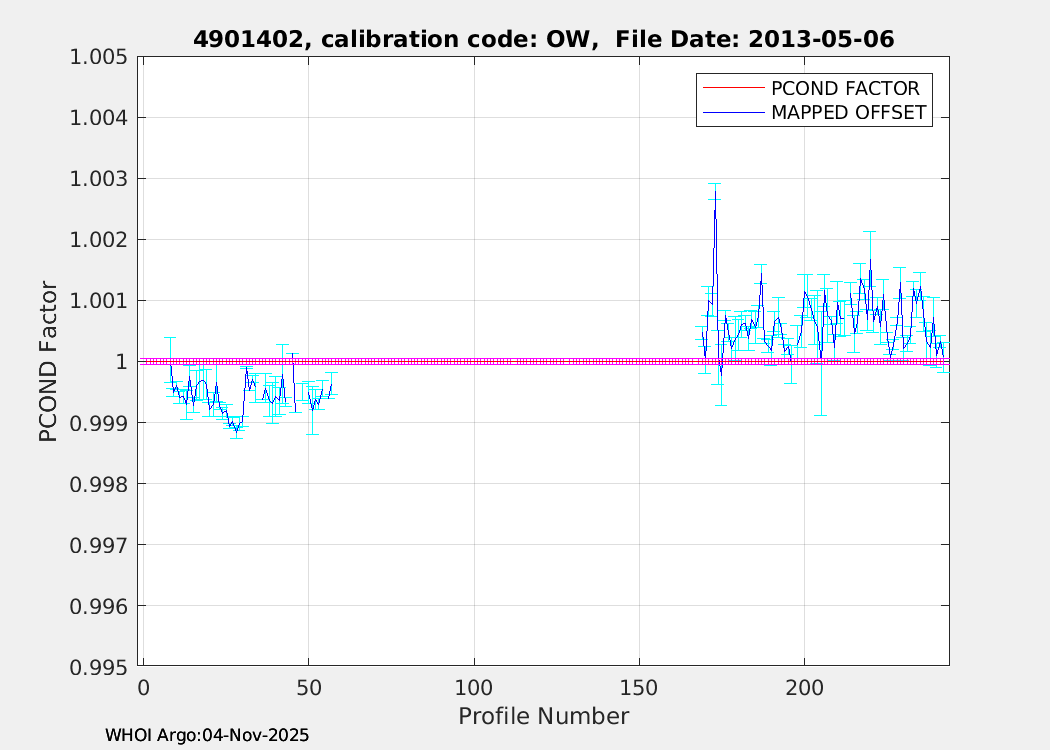The width and height of the screenshot is (1050, 750).
Task: Click the 1.002 y-axis tick label
Action: (100, 239)
